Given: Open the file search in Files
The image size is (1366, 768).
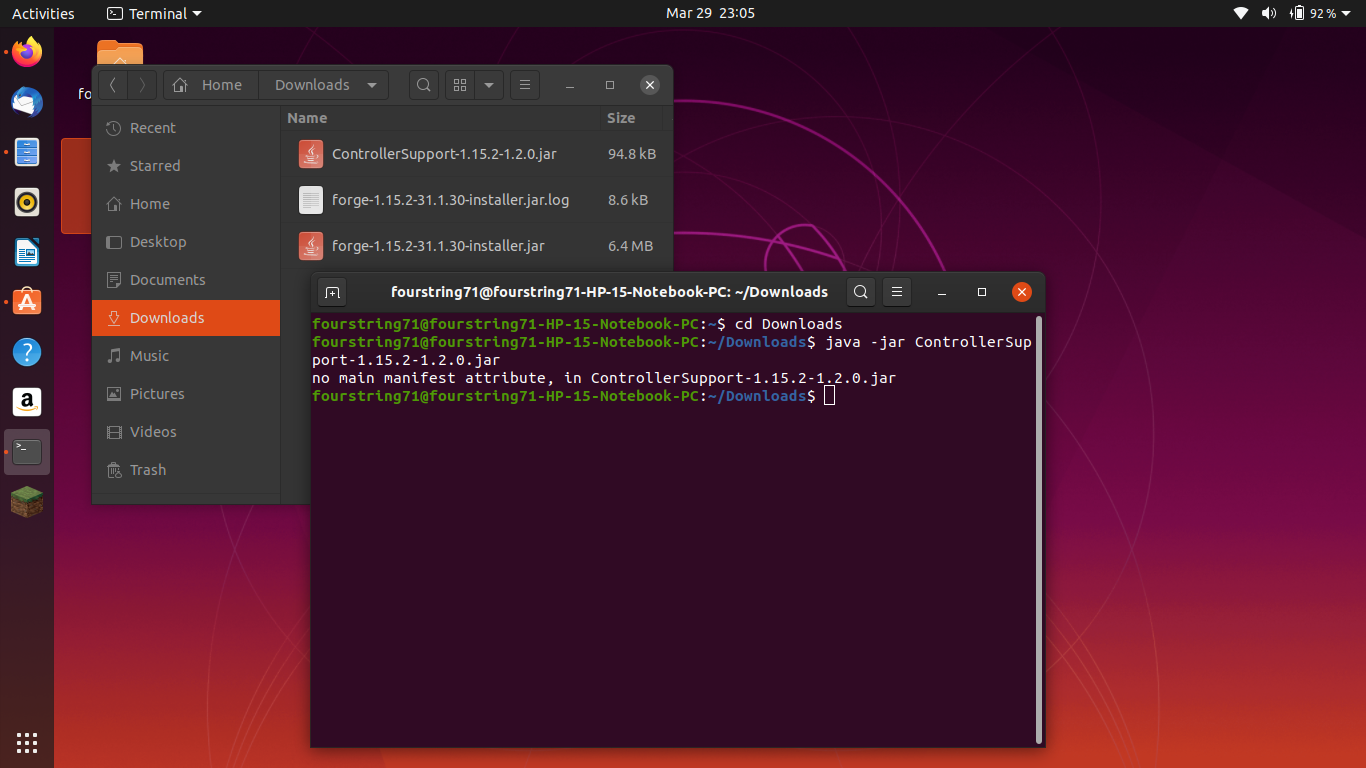Looking at the screenshot, I should pos(424,85).
